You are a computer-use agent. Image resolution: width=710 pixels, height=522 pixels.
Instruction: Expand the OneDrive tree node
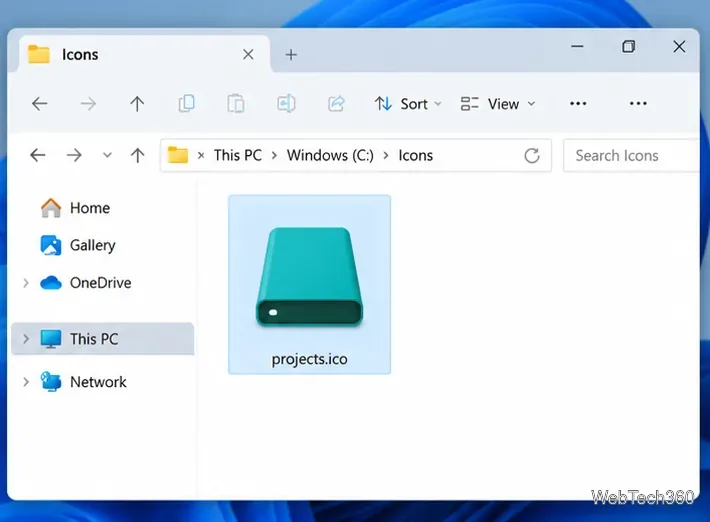(x=26, y=283)
